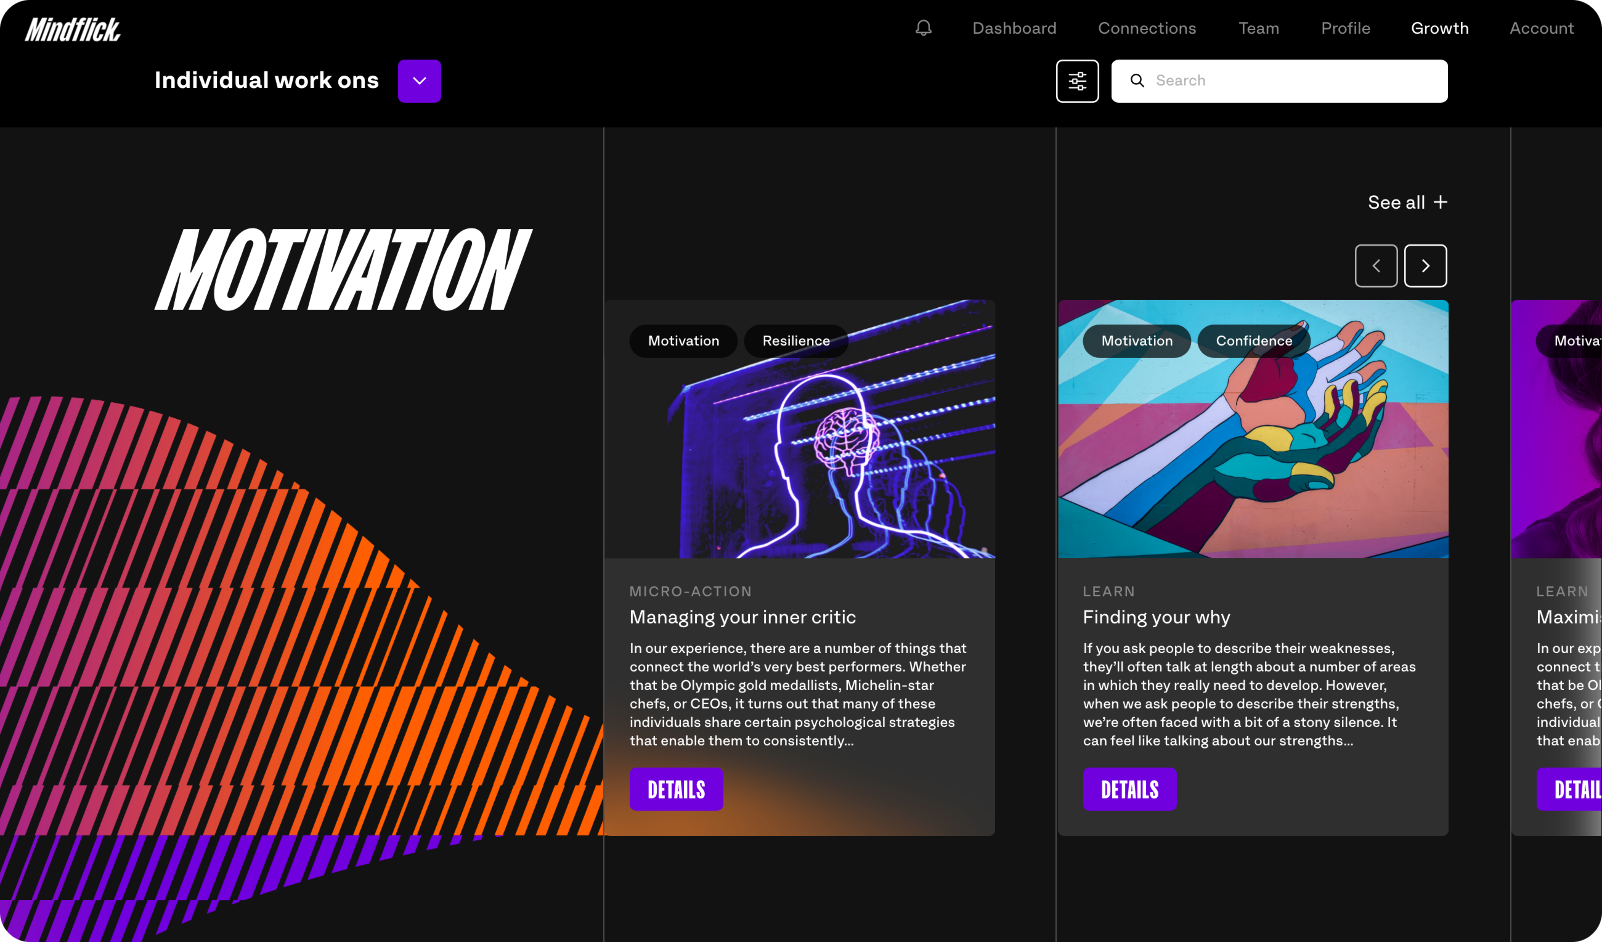Expand the Individual work ons dropdown
Screen dimensions: 1602x942
point(419,81)
